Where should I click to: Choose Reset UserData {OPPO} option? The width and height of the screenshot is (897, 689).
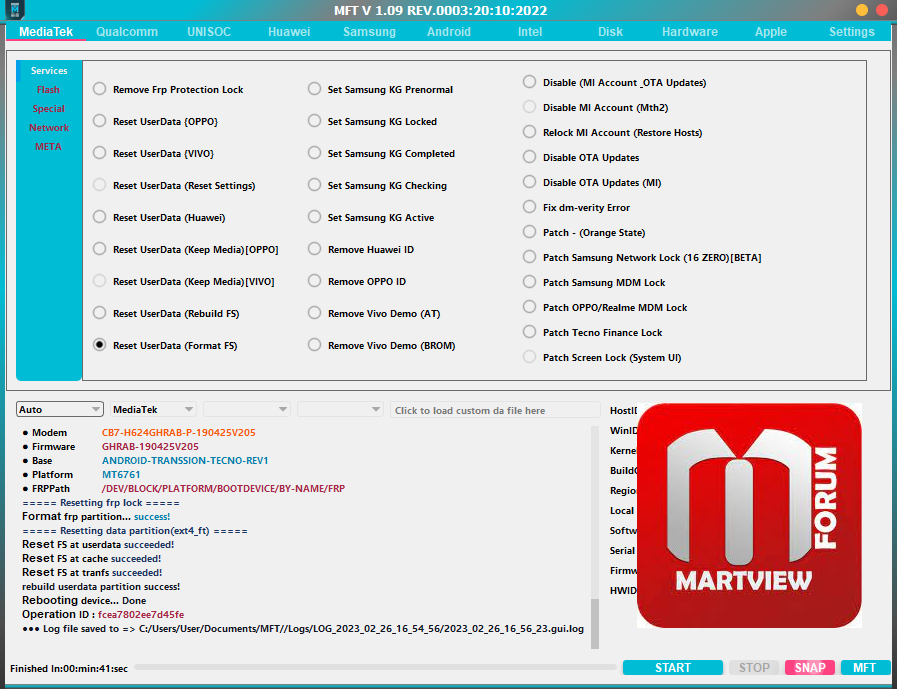pos(156,121)
